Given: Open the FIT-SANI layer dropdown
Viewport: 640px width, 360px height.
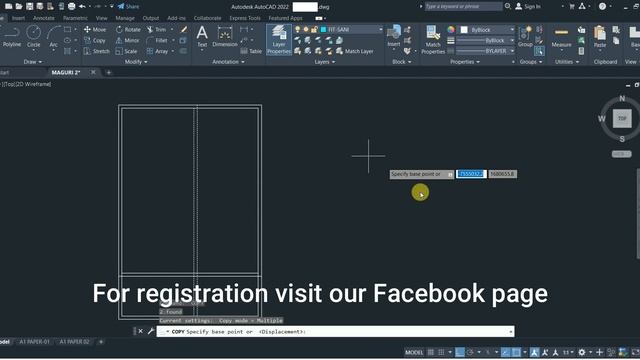Looking at the screenshot, I should tap(380, 29).
